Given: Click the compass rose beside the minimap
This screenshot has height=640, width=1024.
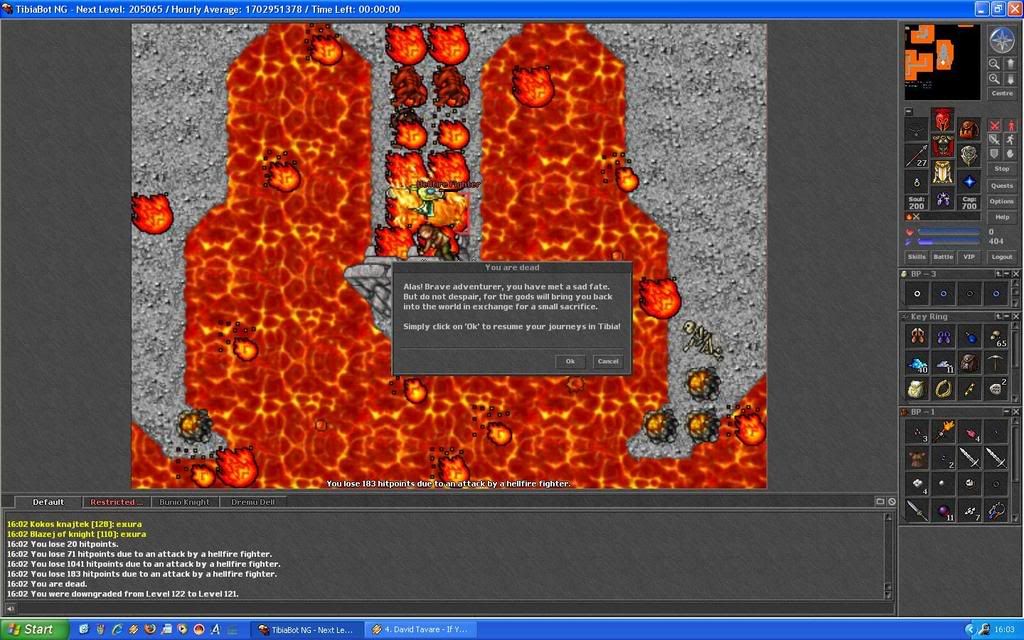Looking at the screenshot, I should [x=1002, y=39].
